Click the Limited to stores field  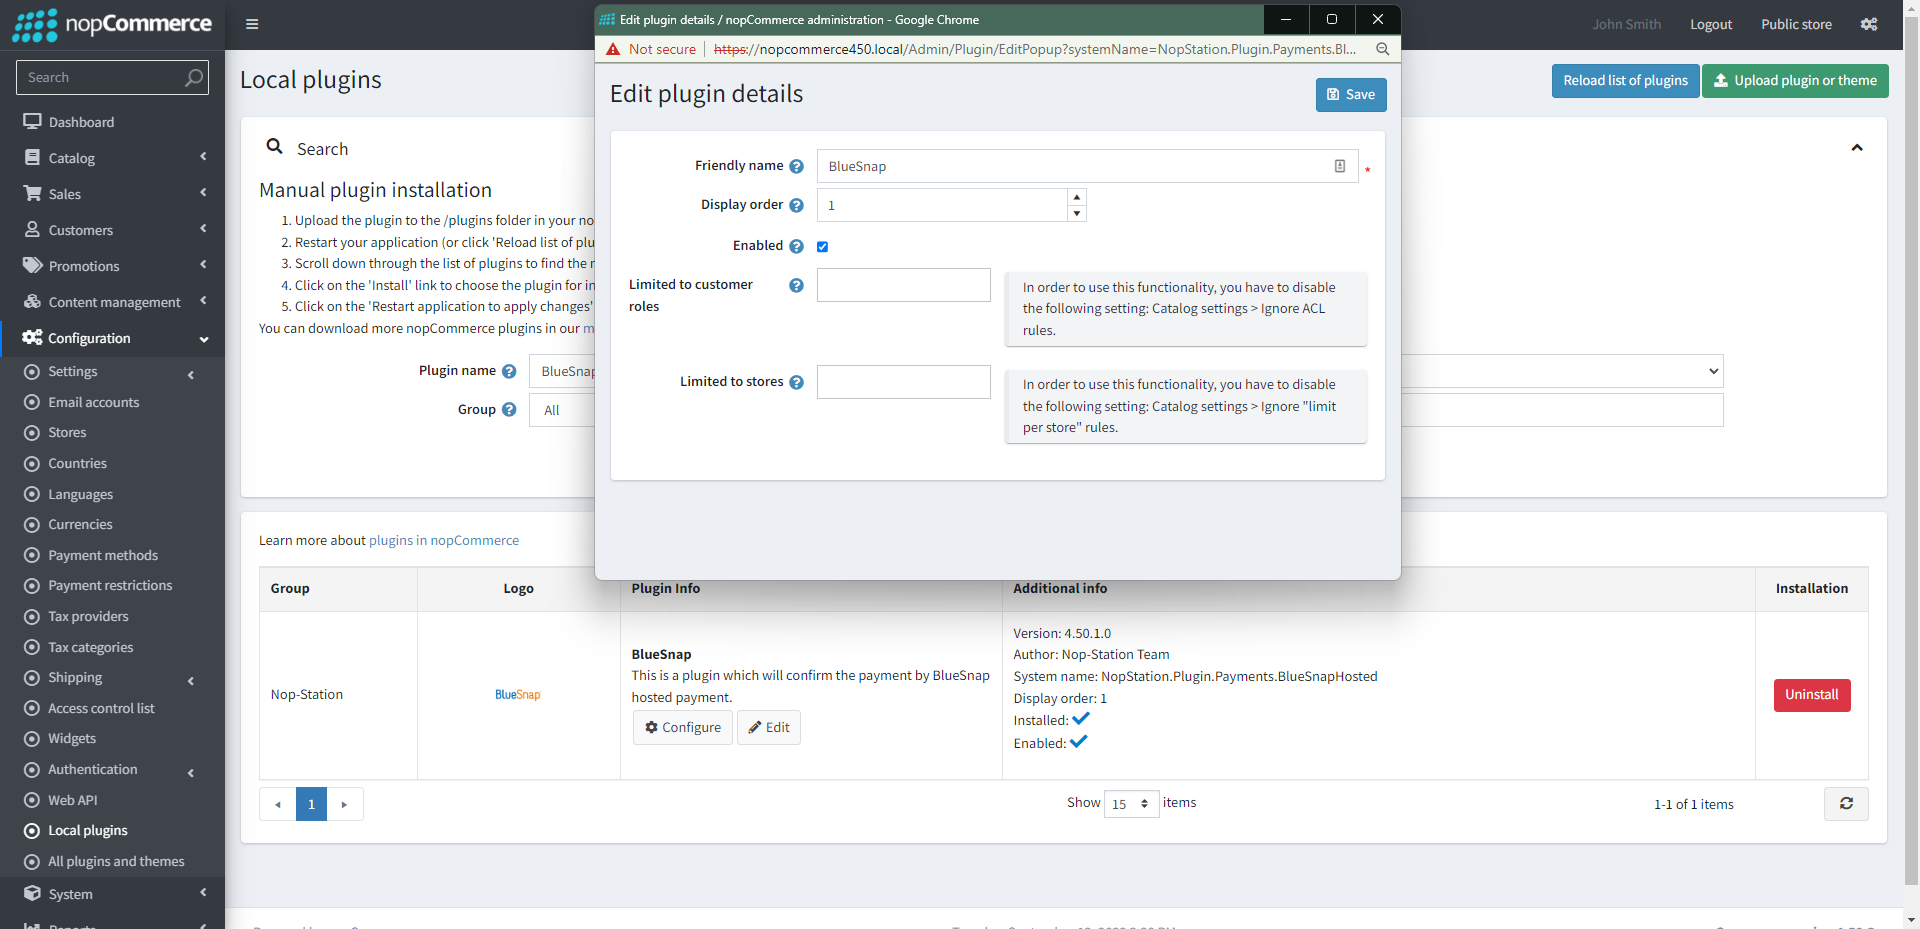pyautogui.click(x=904, y=382)
